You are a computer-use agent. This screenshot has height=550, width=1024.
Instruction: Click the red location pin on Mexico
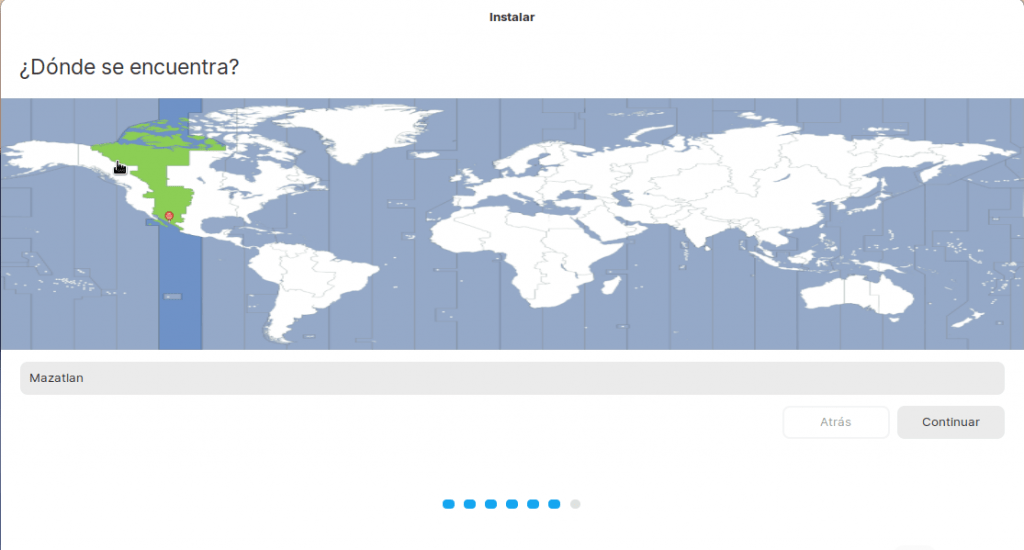169,216
